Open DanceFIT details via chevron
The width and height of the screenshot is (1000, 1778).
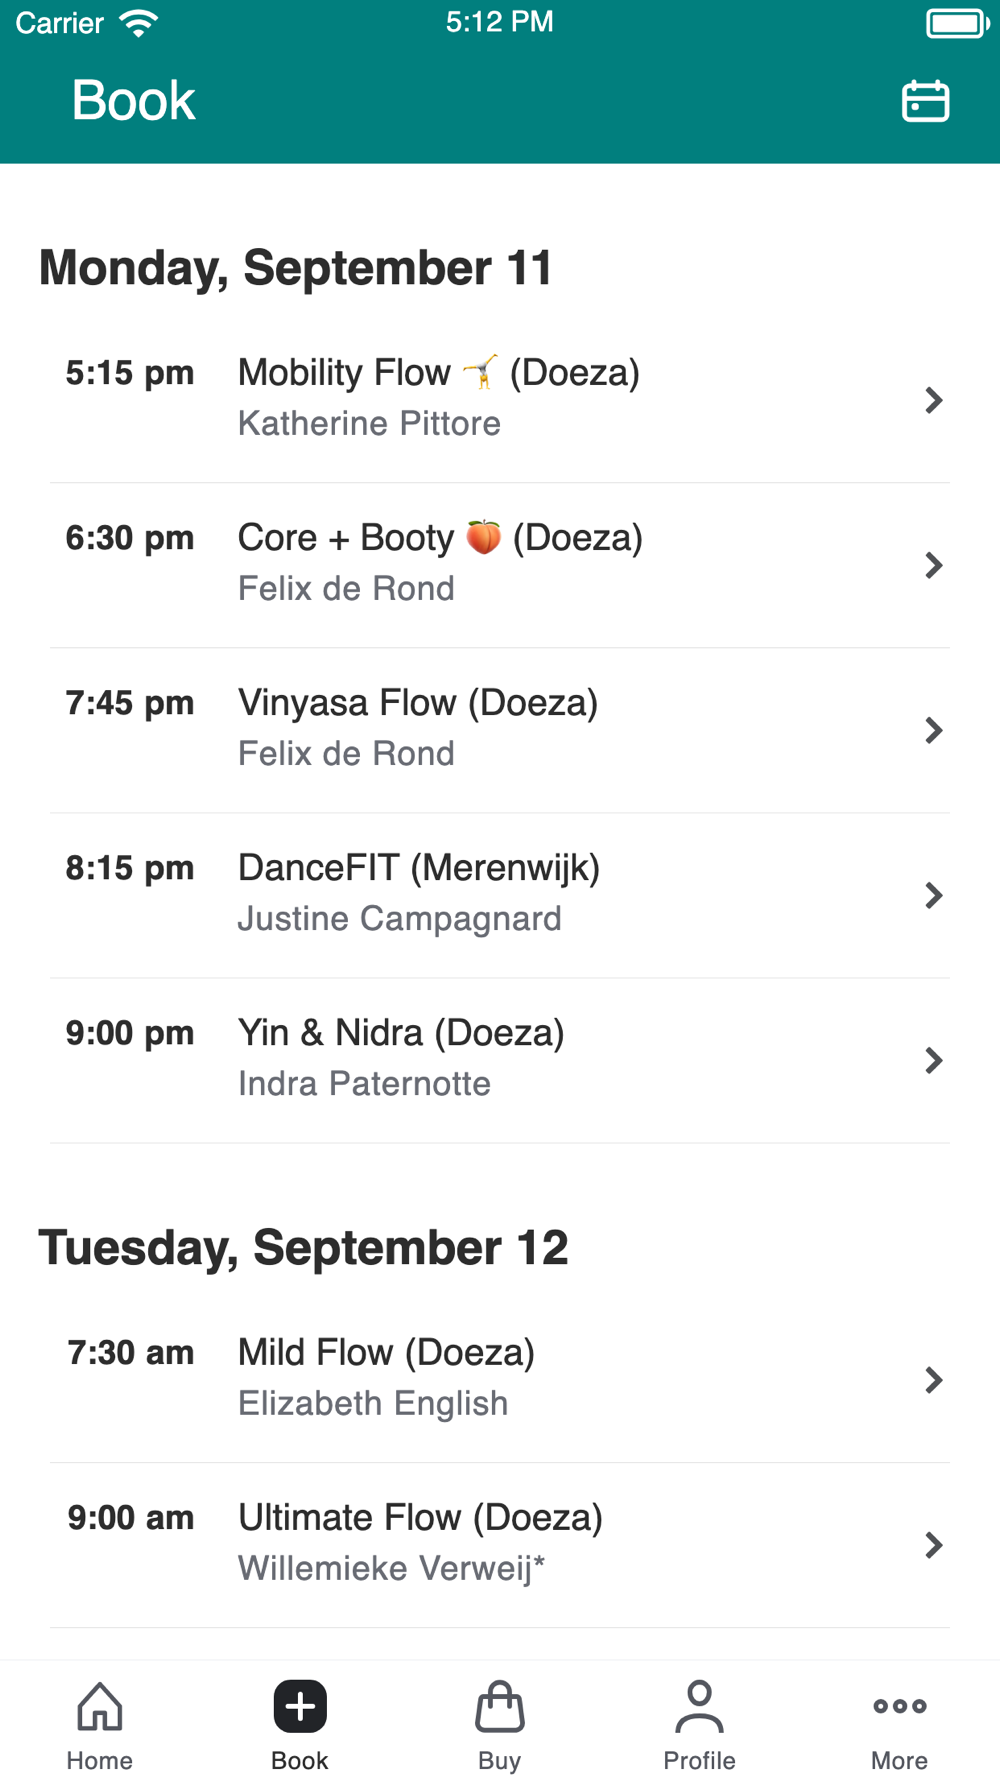pos(933,895)
